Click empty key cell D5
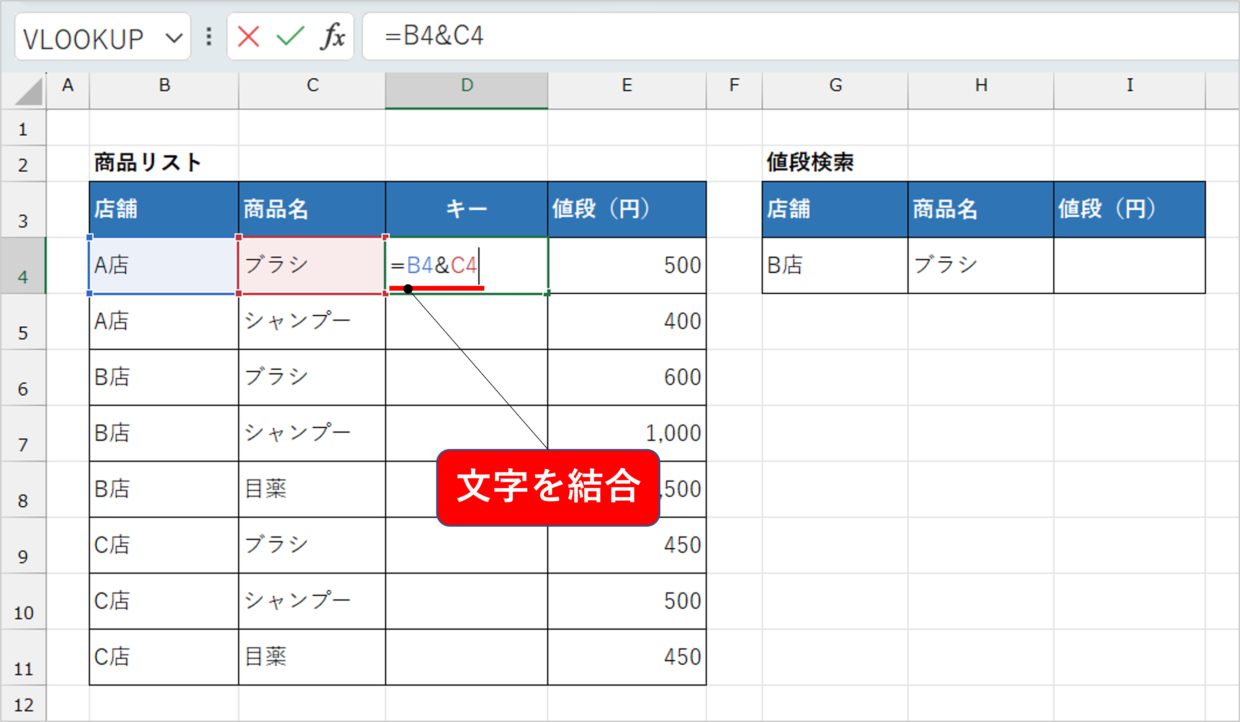Screen dimensions: 1240x722 [x=466, y=321]
